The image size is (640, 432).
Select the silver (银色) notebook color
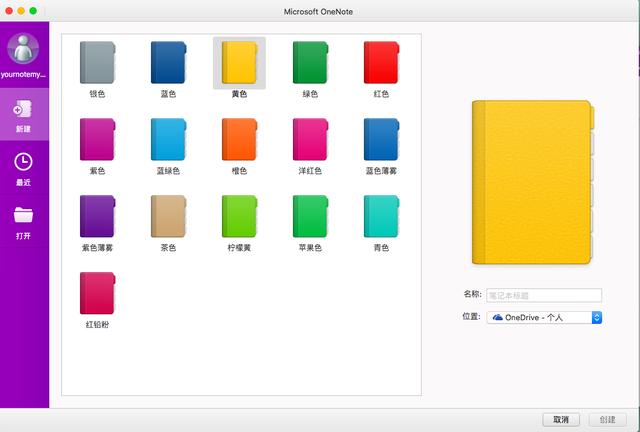[x=97, y=62]
